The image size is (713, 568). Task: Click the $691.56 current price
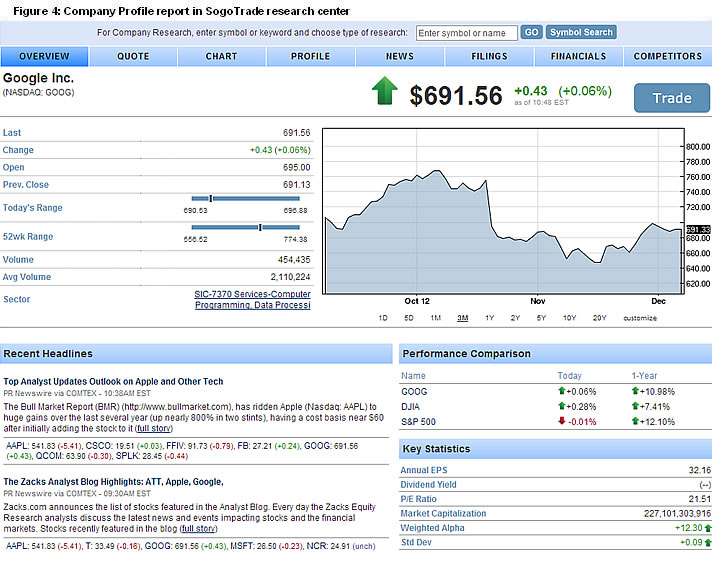pyautogui.click(x=456, y=96)
